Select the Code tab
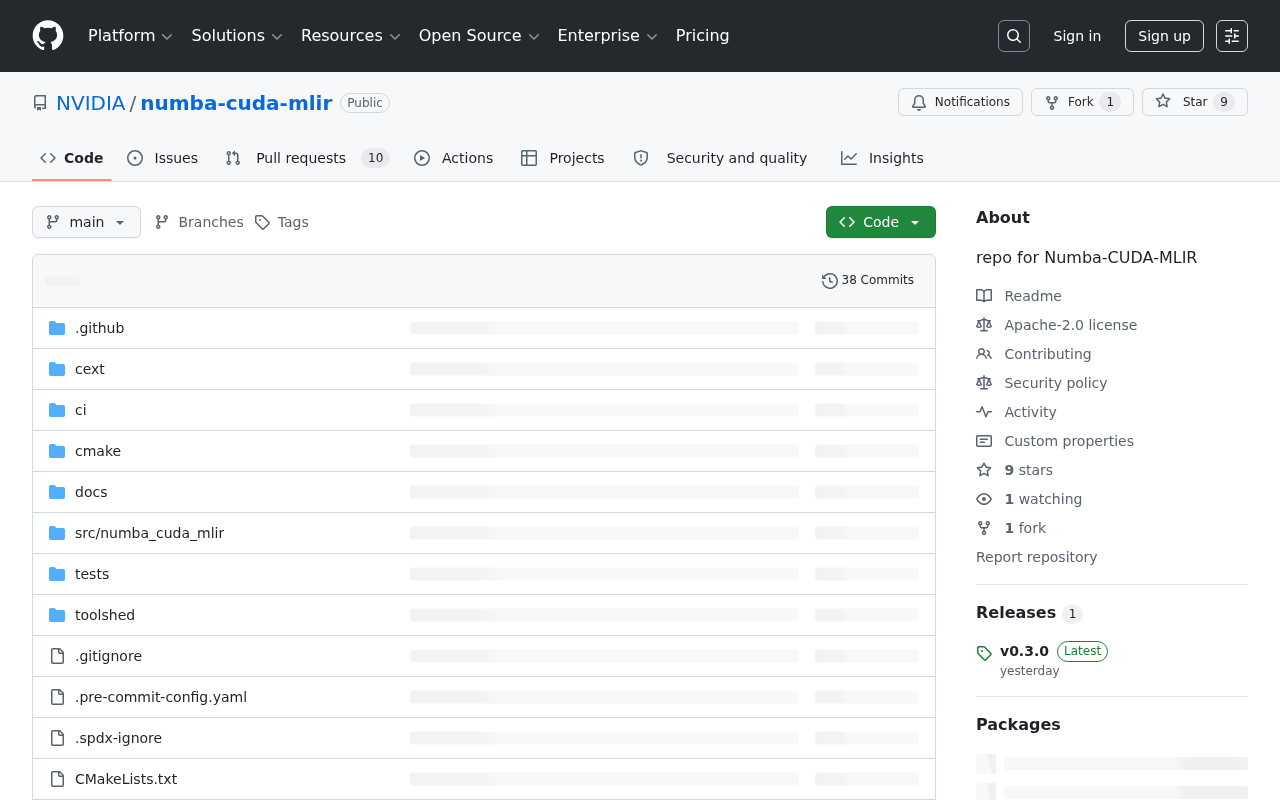 [72, 158]
